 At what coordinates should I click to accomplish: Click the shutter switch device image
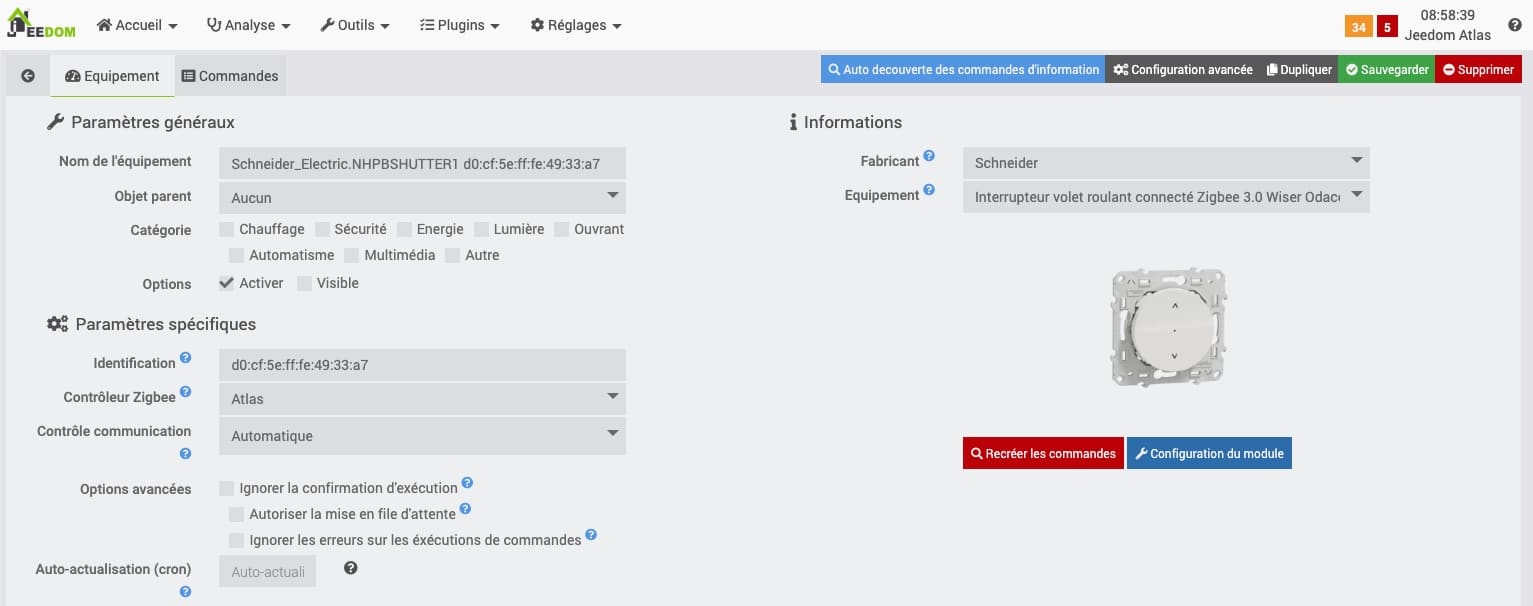coord(1168,327)
